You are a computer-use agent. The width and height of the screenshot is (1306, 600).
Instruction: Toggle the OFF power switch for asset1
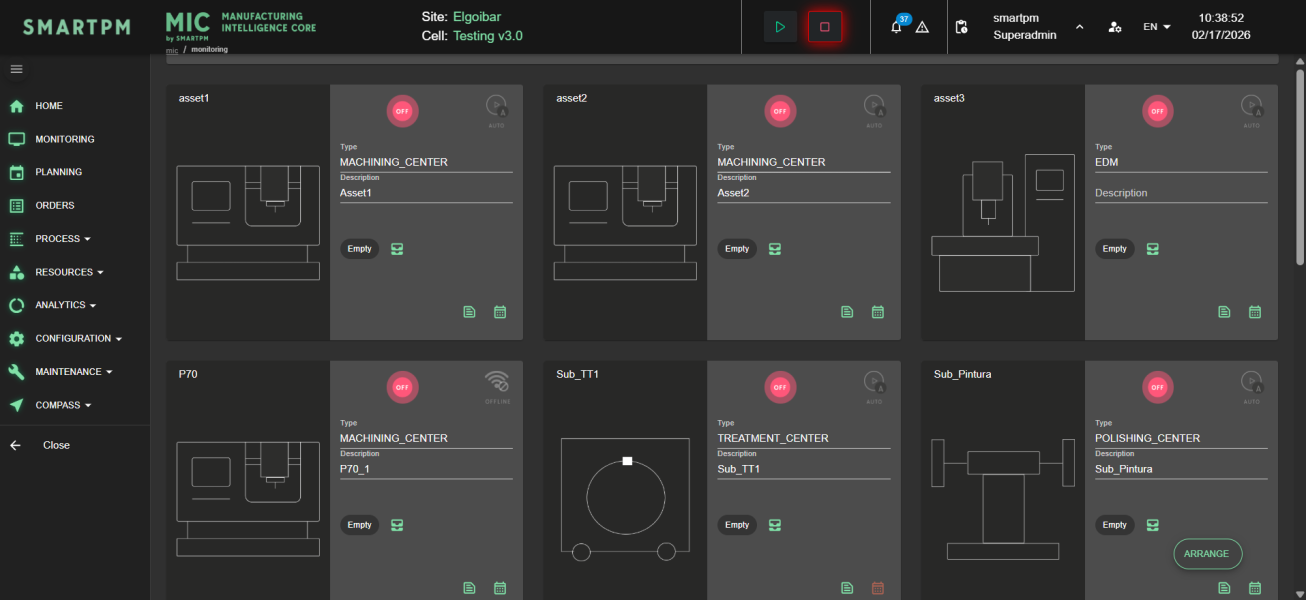pos(402,111)
